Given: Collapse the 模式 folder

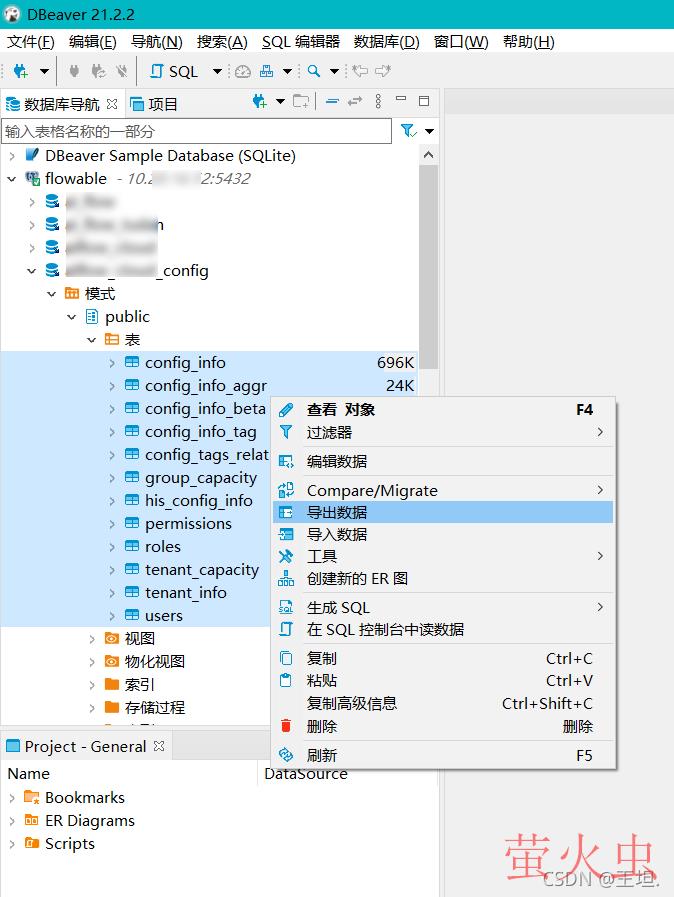Looking at the screenshot, I should pos(51,293).
